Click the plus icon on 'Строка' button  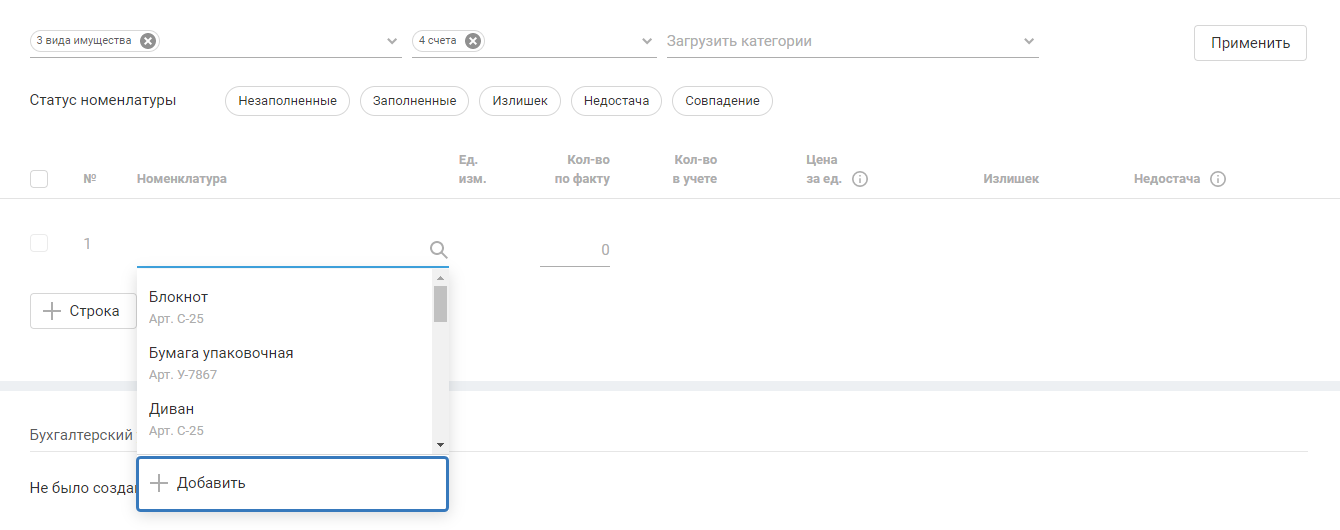(x=53, y=311)
